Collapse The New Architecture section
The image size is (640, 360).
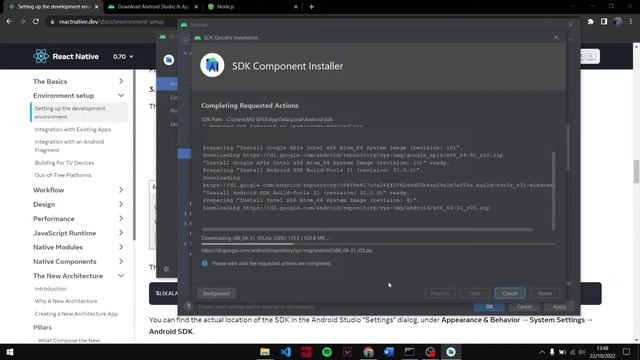(121, 276)
